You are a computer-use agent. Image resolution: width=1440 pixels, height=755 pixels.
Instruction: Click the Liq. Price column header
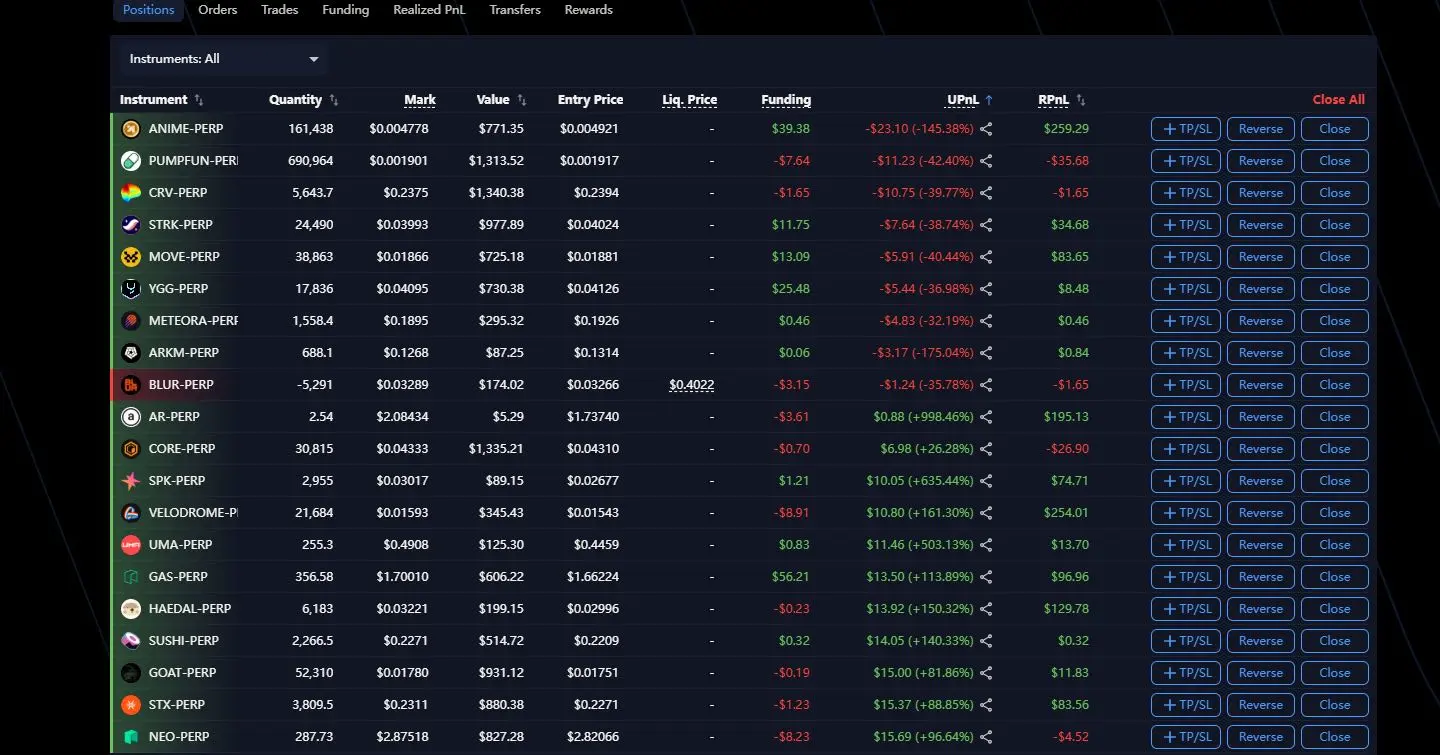click(x=690, y=100)
